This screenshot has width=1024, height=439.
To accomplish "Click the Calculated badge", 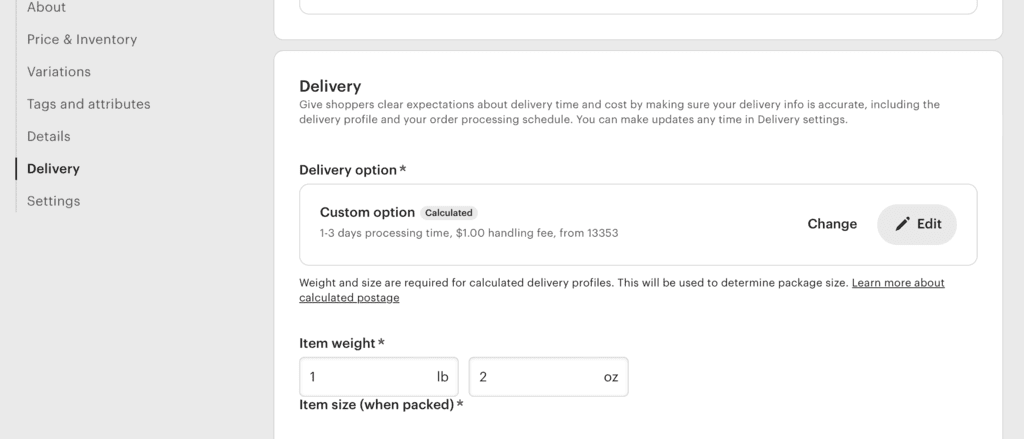I will 449,213.
